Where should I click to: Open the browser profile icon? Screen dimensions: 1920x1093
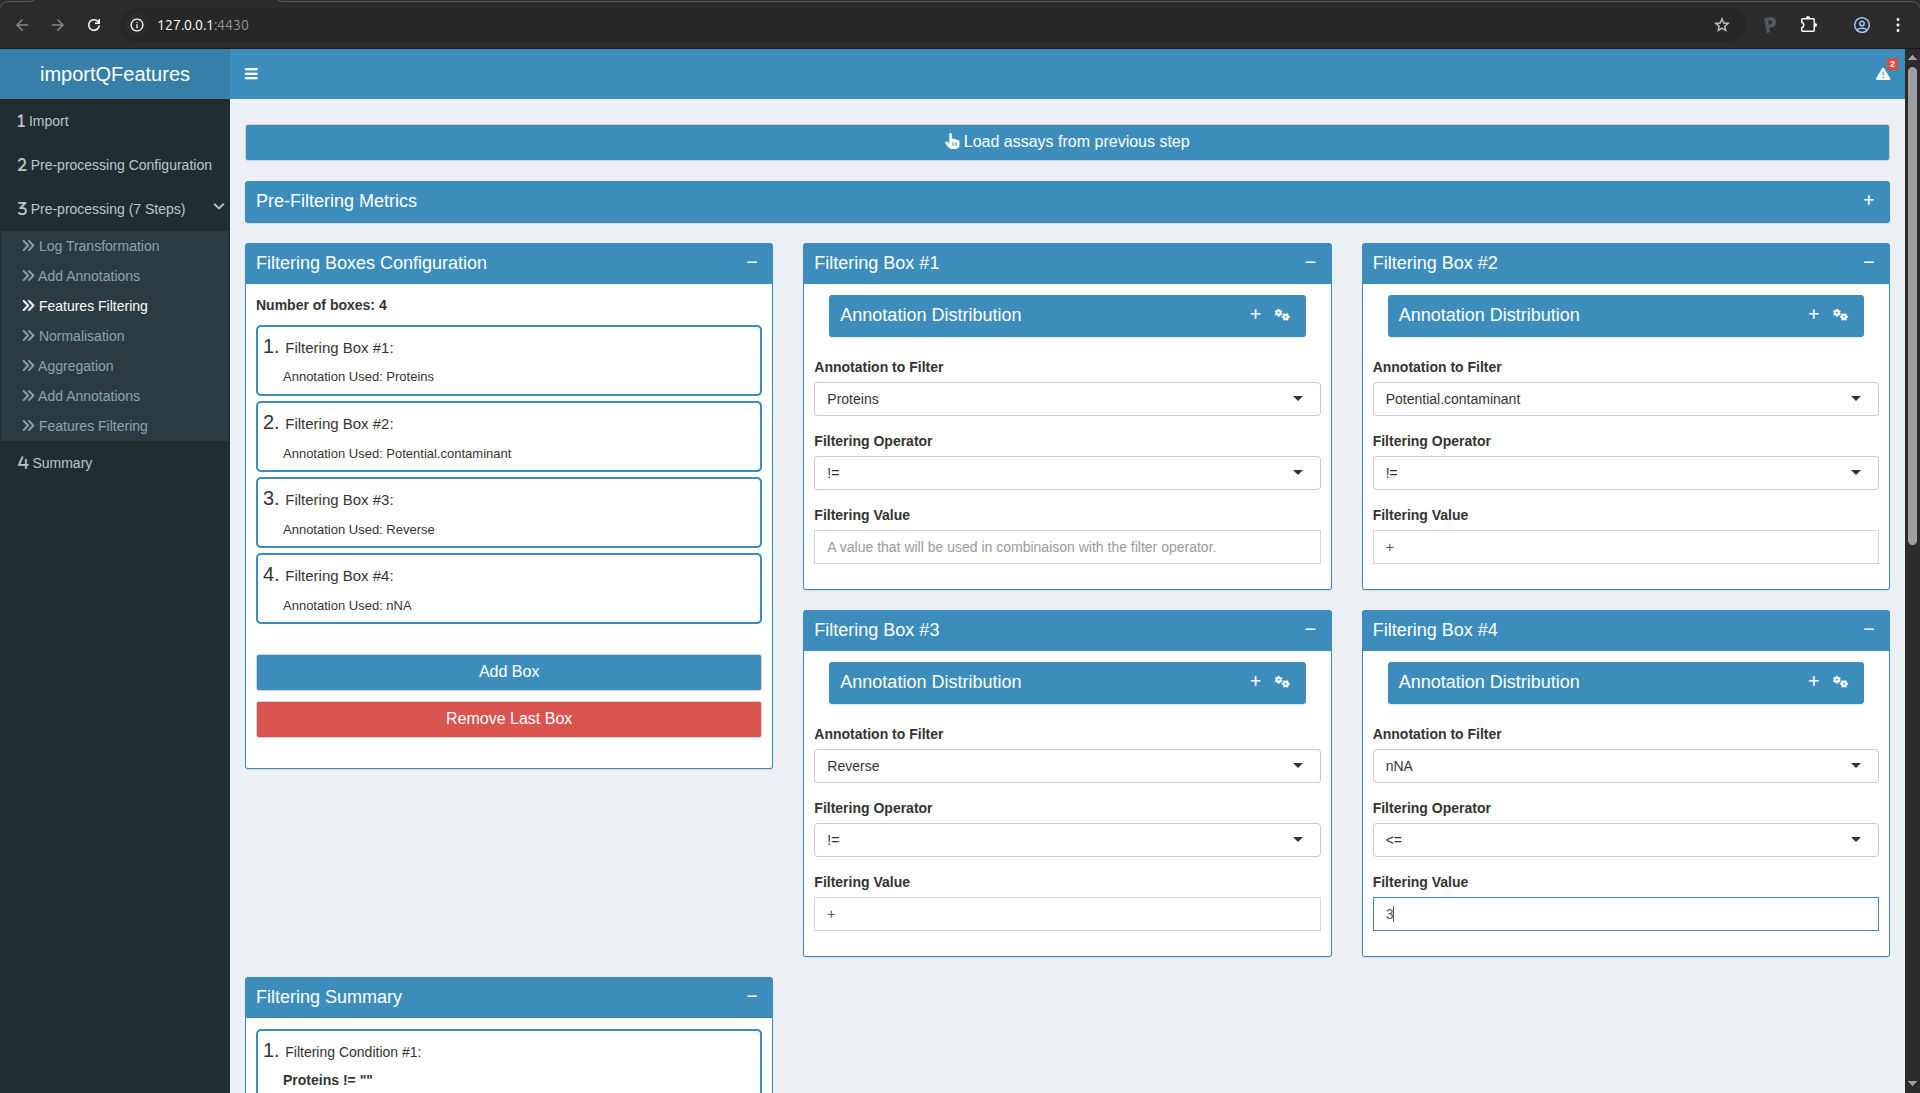pyautogui.click(x=1861, y=25)
